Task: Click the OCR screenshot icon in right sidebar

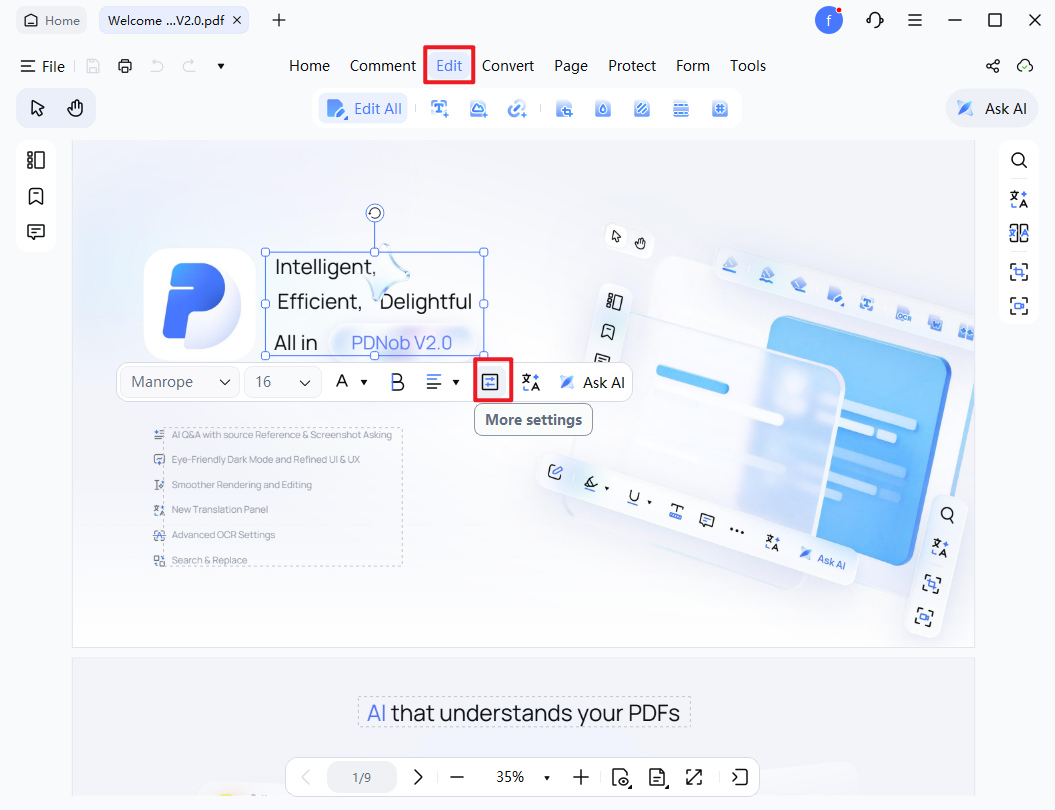Action: pyautogui.click(x=1019, y=272)
